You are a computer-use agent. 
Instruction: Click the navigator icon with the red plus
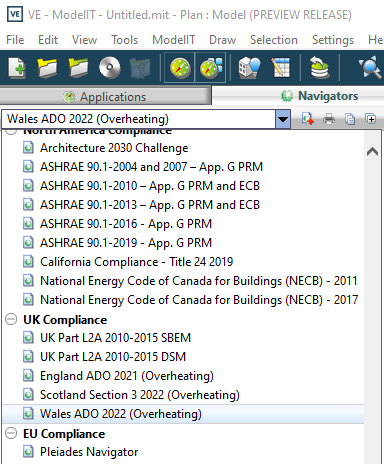click(307, 119)
